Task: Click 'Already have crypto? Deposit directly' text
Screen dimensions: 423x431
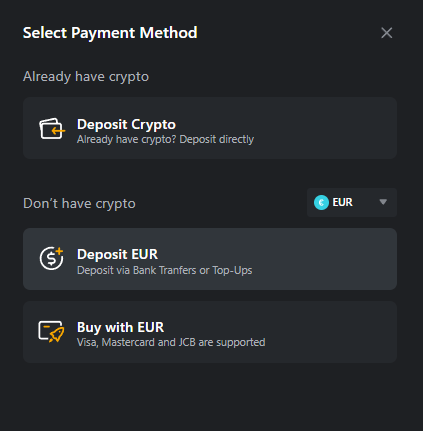Action: tap(165, 139)
